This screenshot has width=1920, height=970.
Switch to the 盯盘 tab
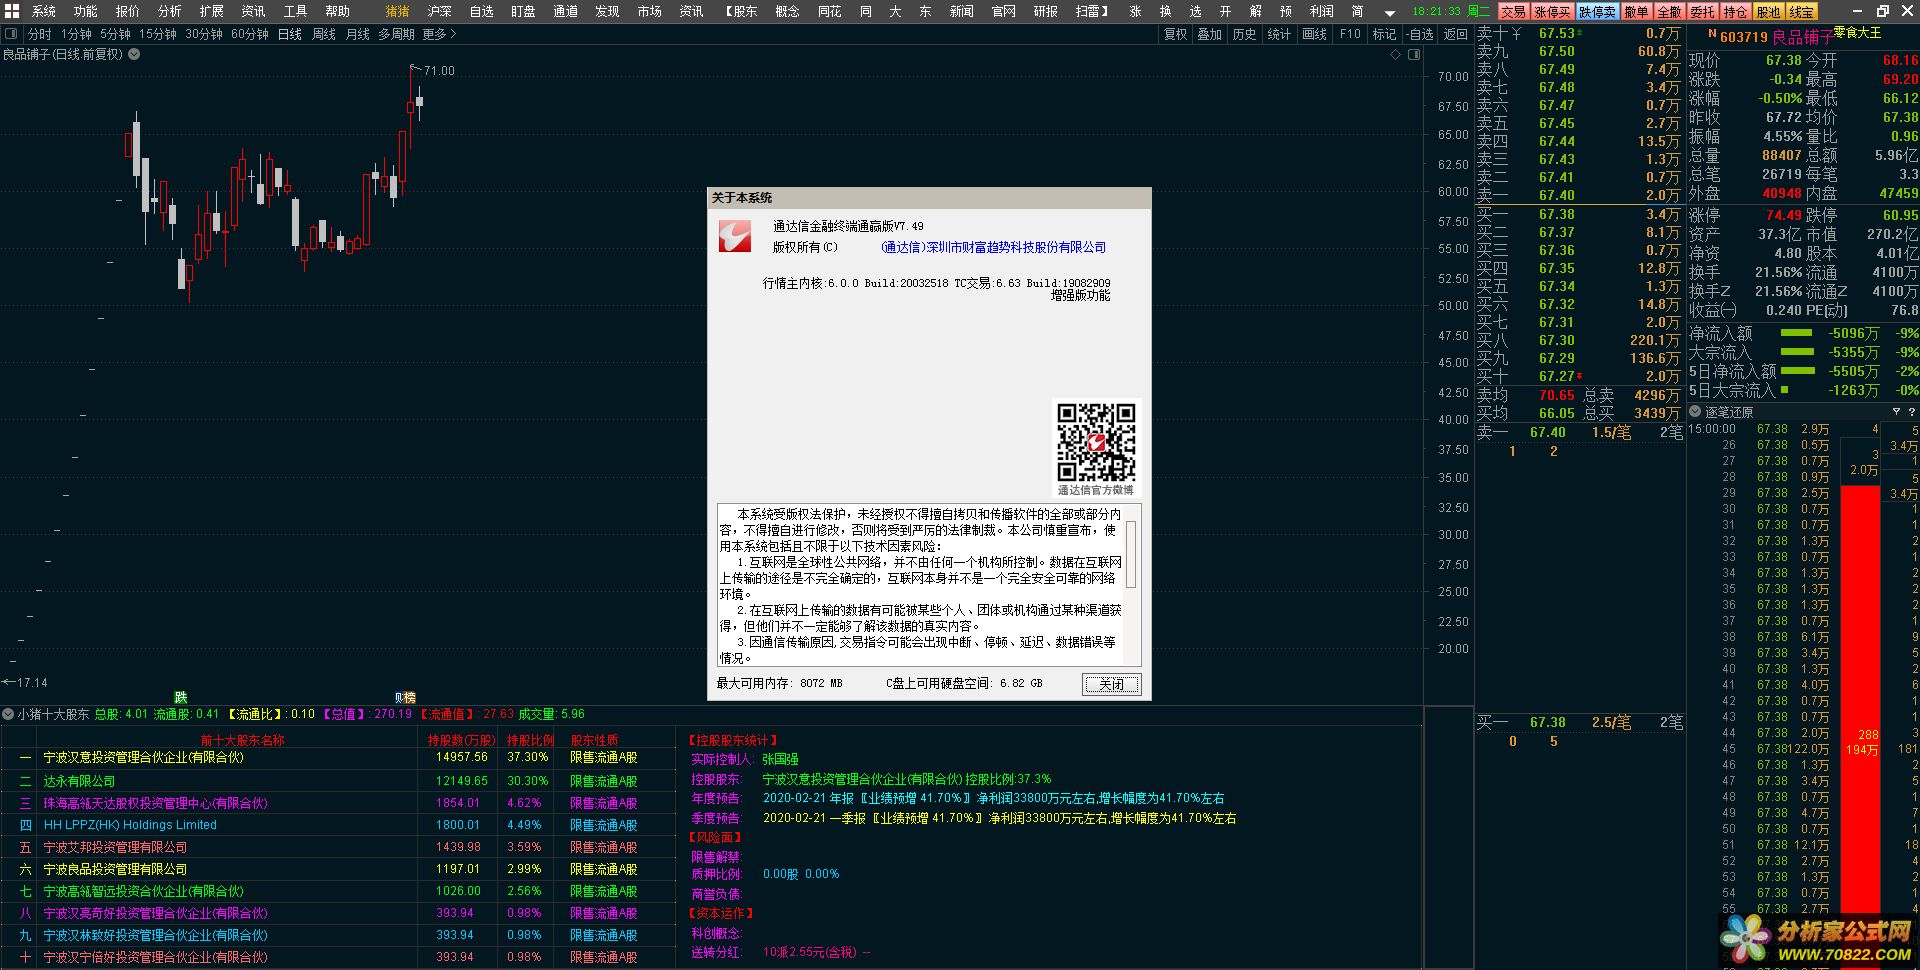pos(523,11)
